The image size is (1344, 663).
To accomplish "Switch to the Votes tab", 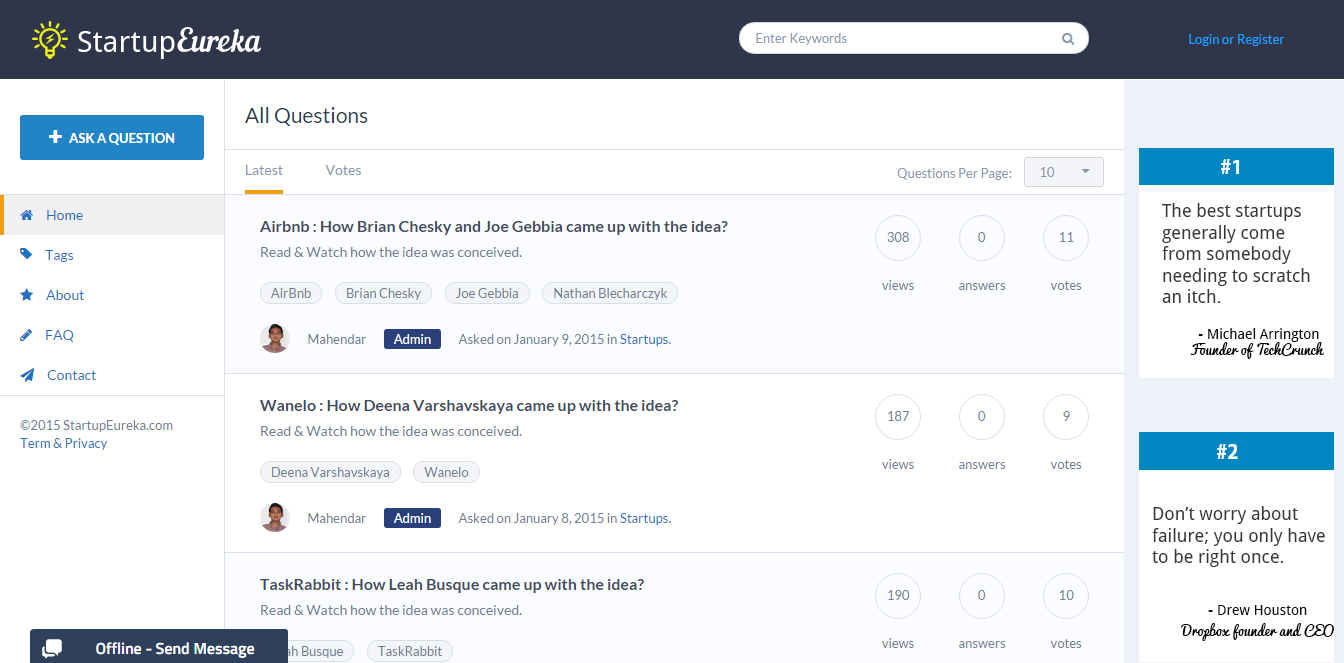I will (x=343, y=170).
